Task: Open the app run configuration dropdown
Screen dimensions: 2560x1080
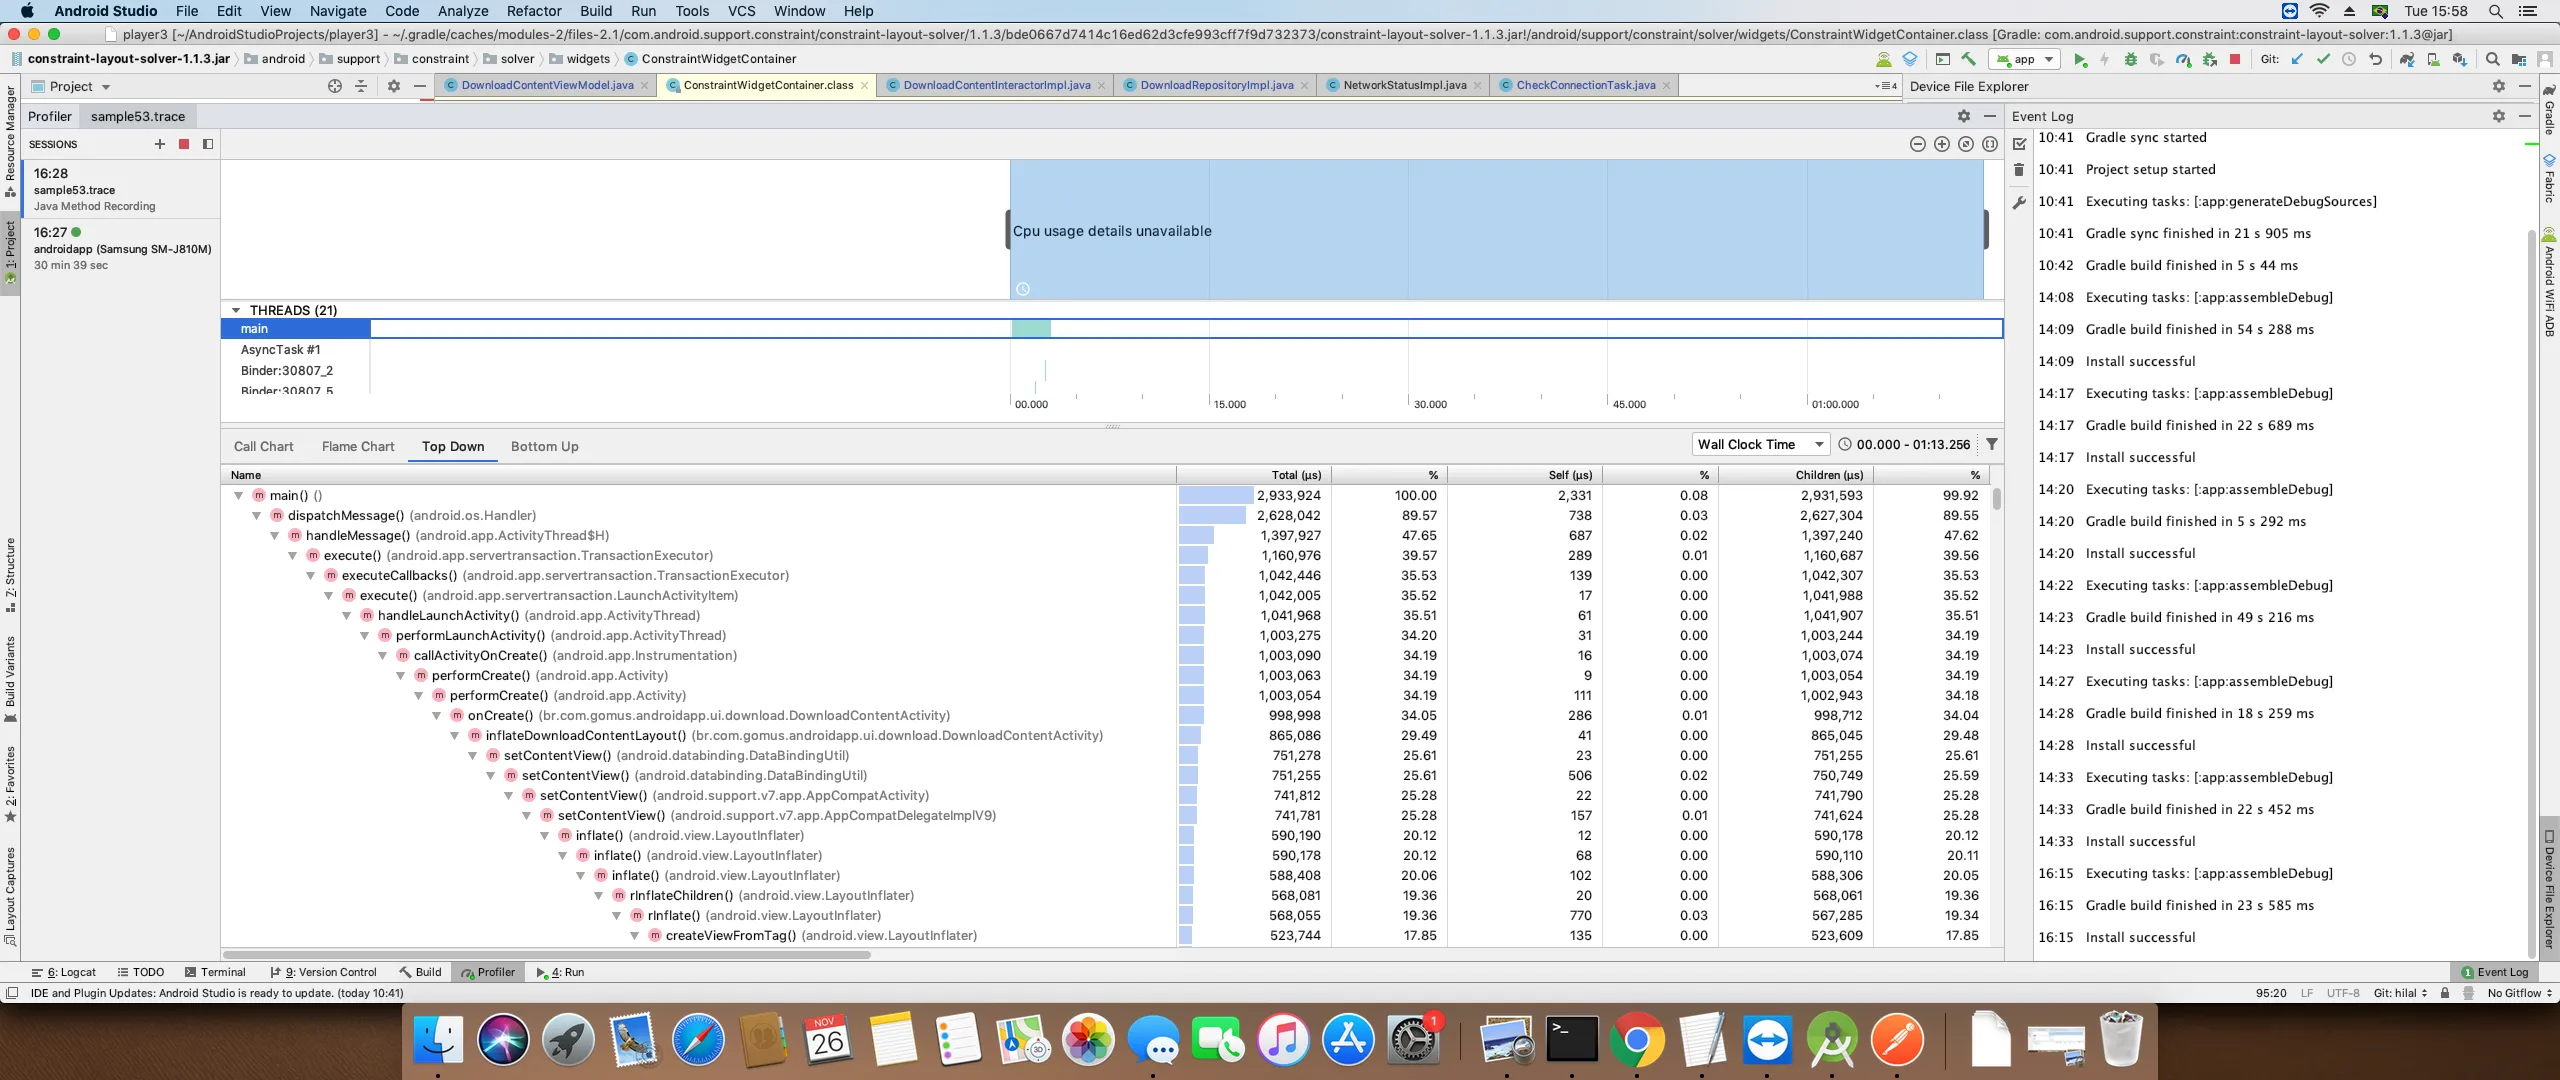Action: (x=2024, y=60)
